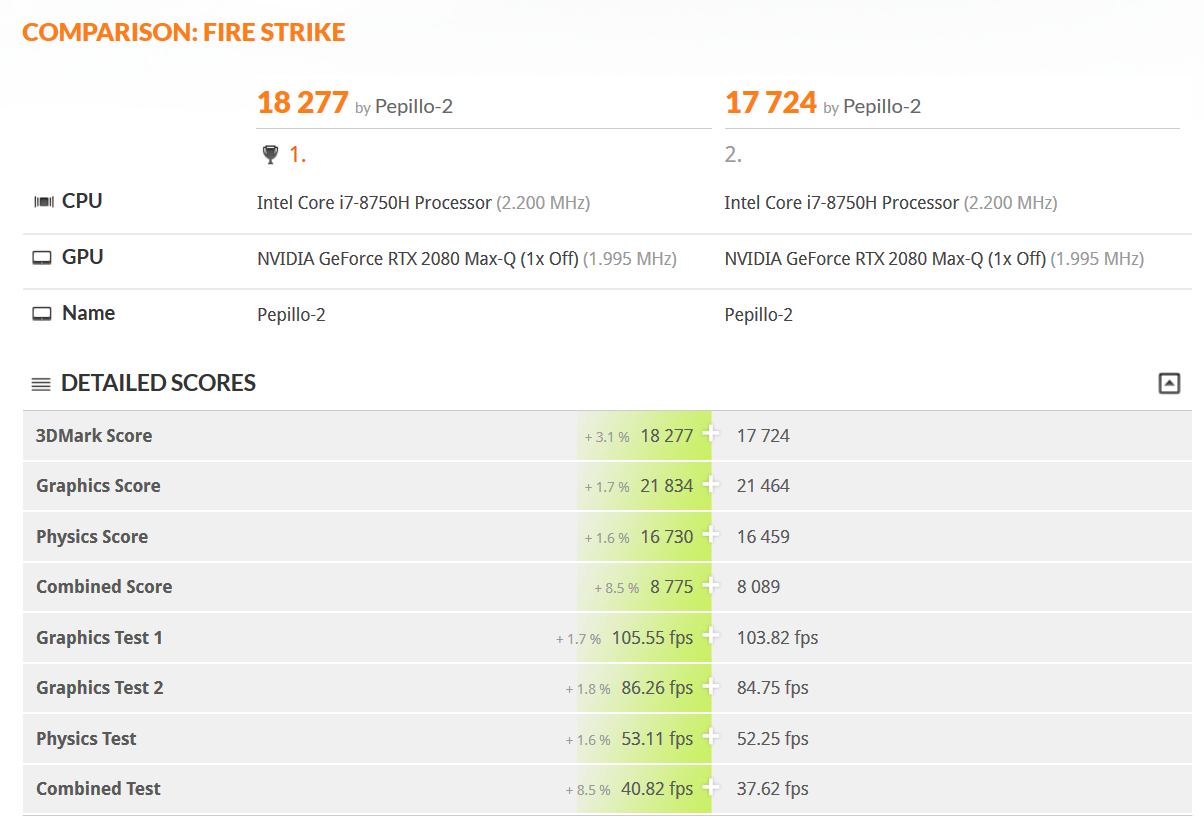The image size is (1204, 822).
Task: Click the CPU chip icon
Action: click(43, 202)
